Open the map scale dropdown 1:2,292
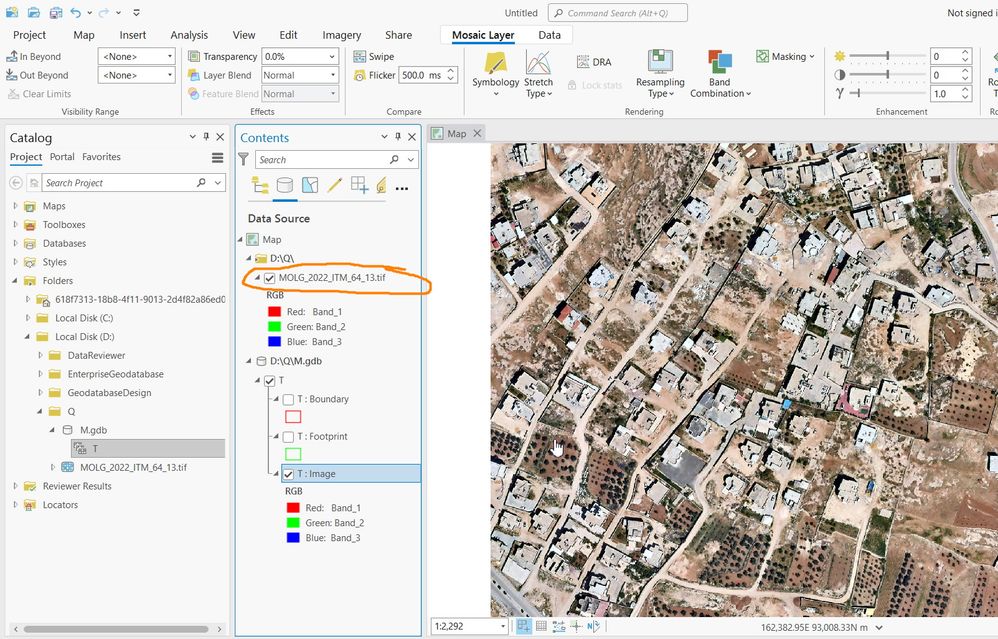 coord(502,627)
